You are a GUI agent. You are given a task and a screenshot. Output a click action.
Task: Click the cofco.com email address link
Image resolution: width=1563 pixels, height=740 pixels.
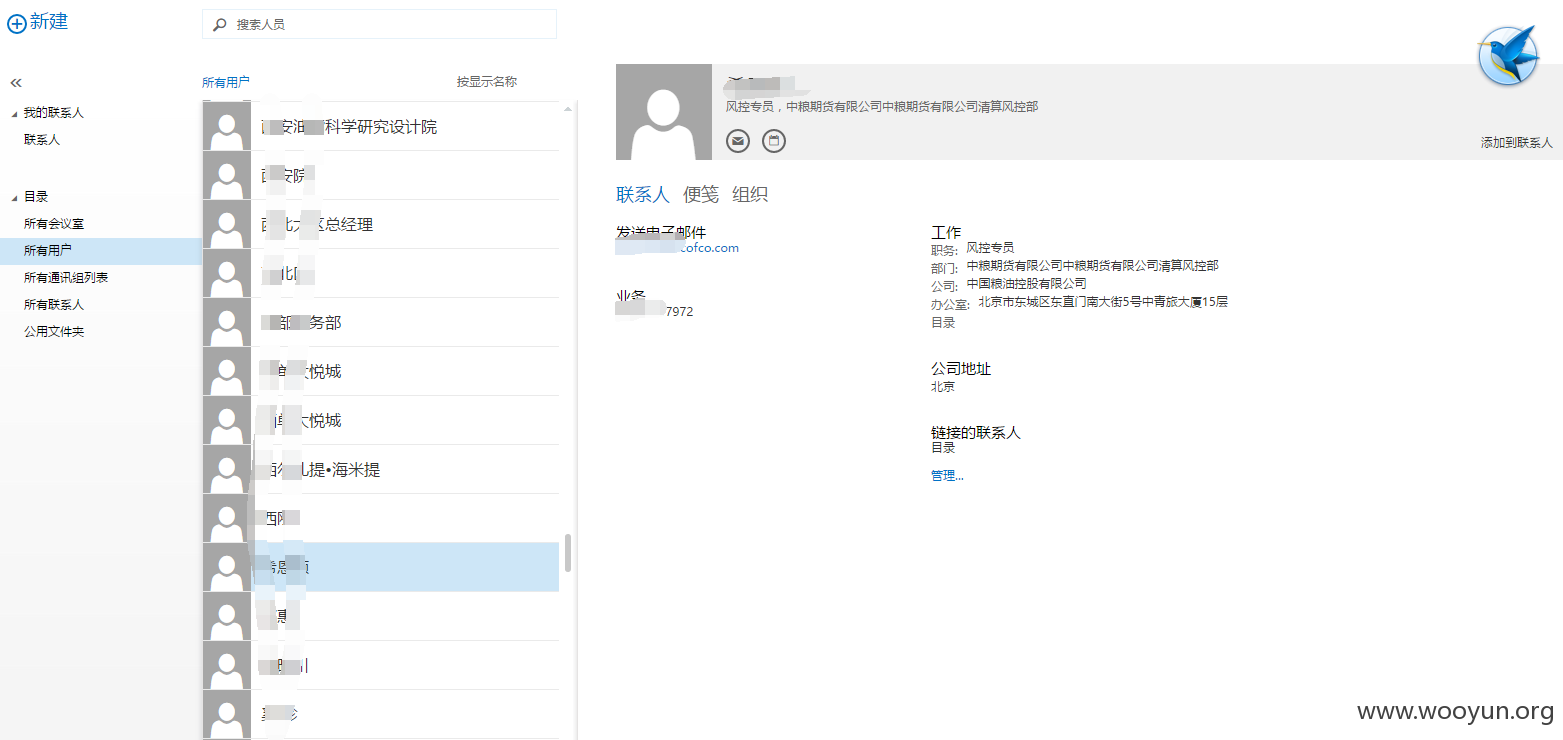(678, 248)
